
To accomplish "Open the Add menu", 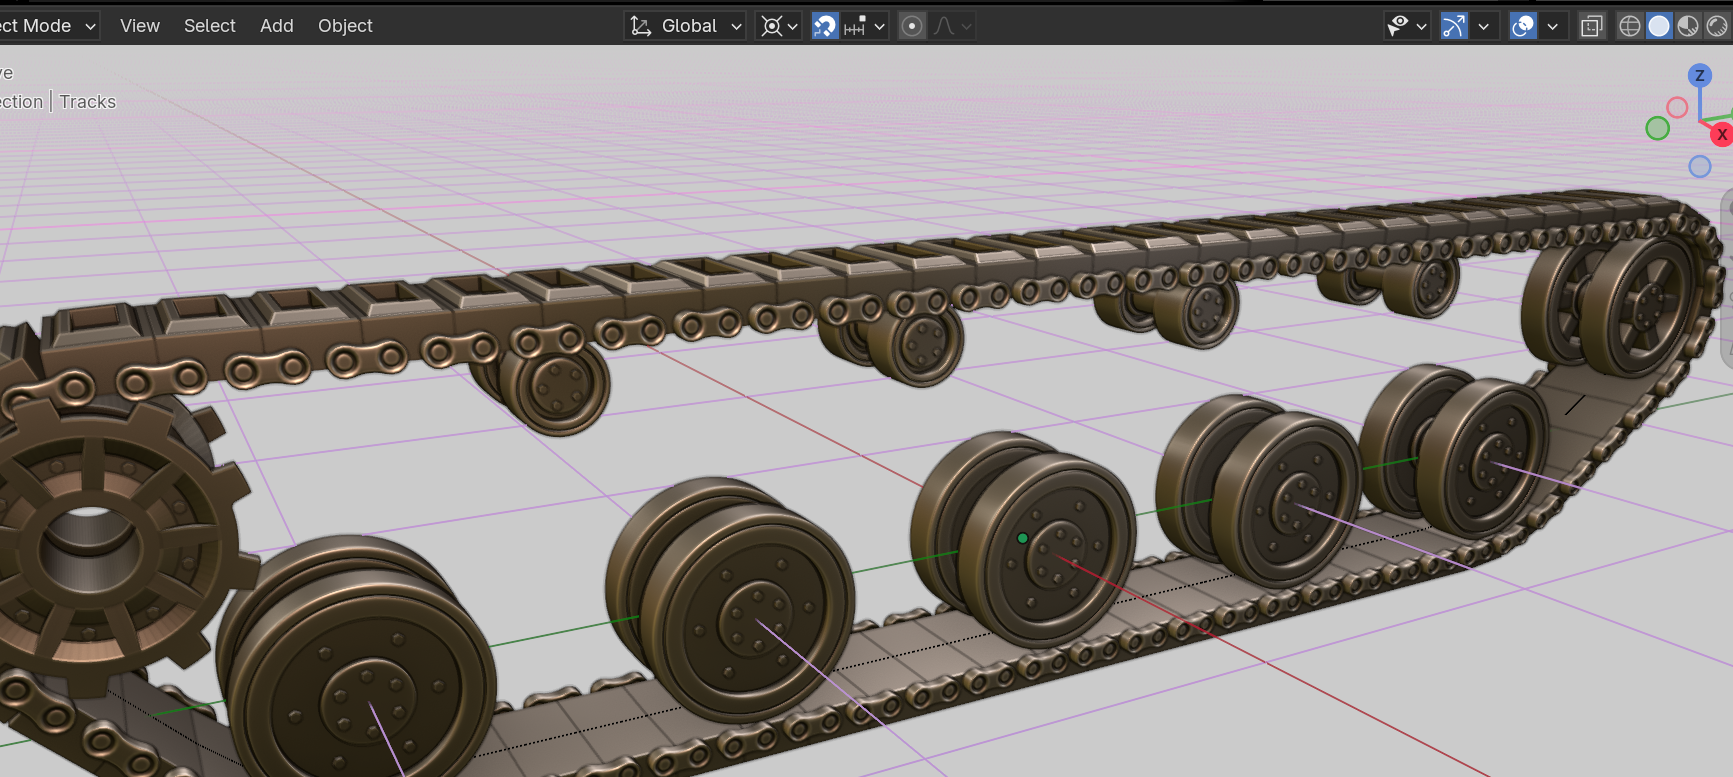I will 277,26.
